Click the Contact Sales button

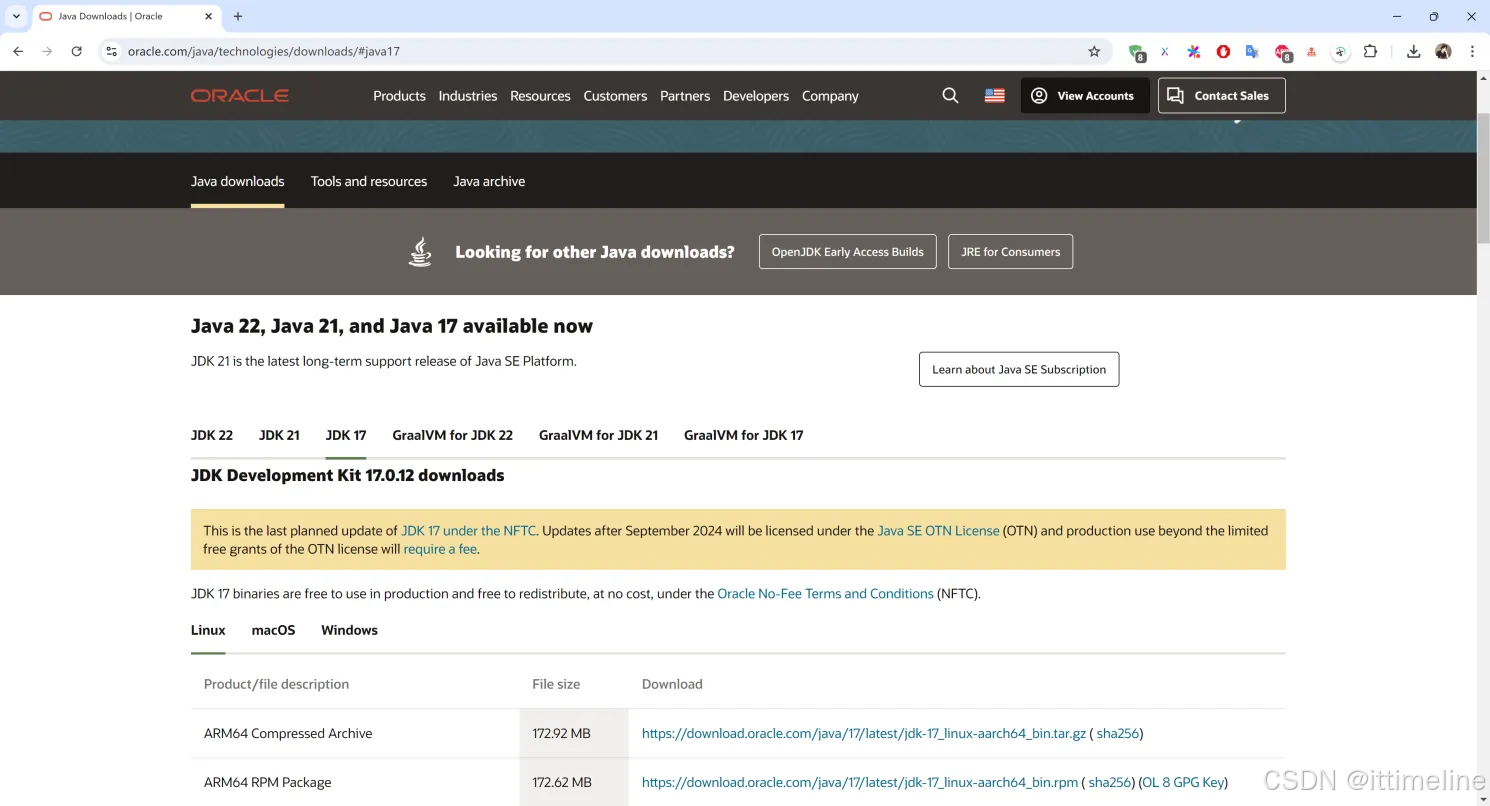click(x=1222, y=96)
